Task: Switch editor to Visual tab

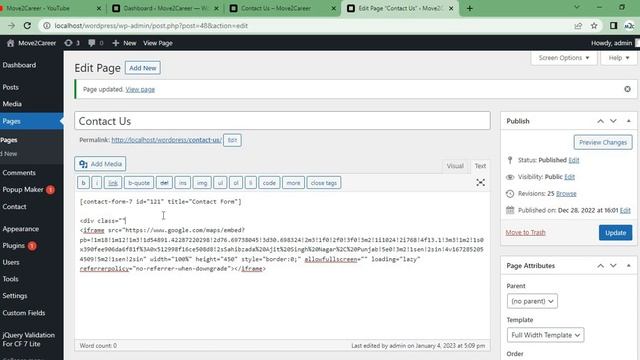Action: [455, 166]
